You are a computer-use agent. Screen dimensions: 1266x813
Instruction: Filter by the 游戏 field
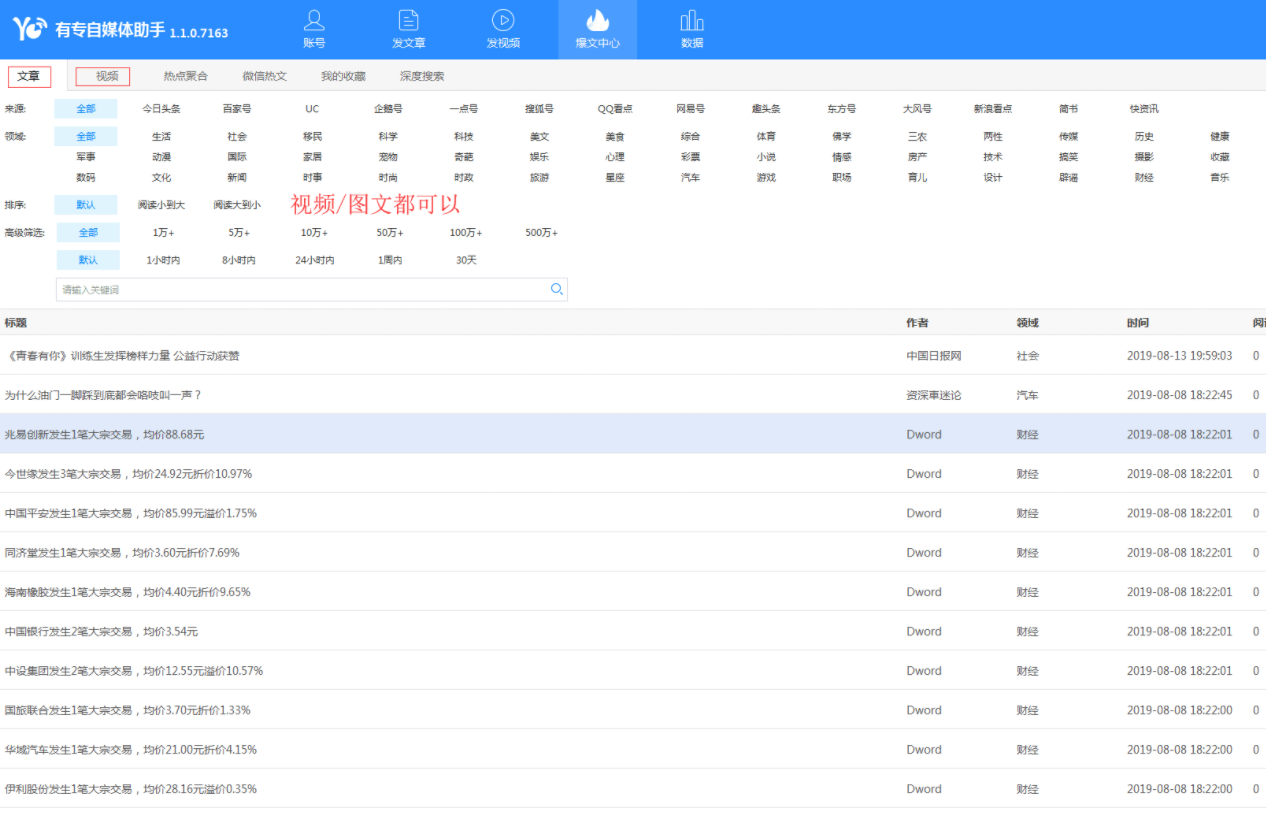click(x=766, y=178)
